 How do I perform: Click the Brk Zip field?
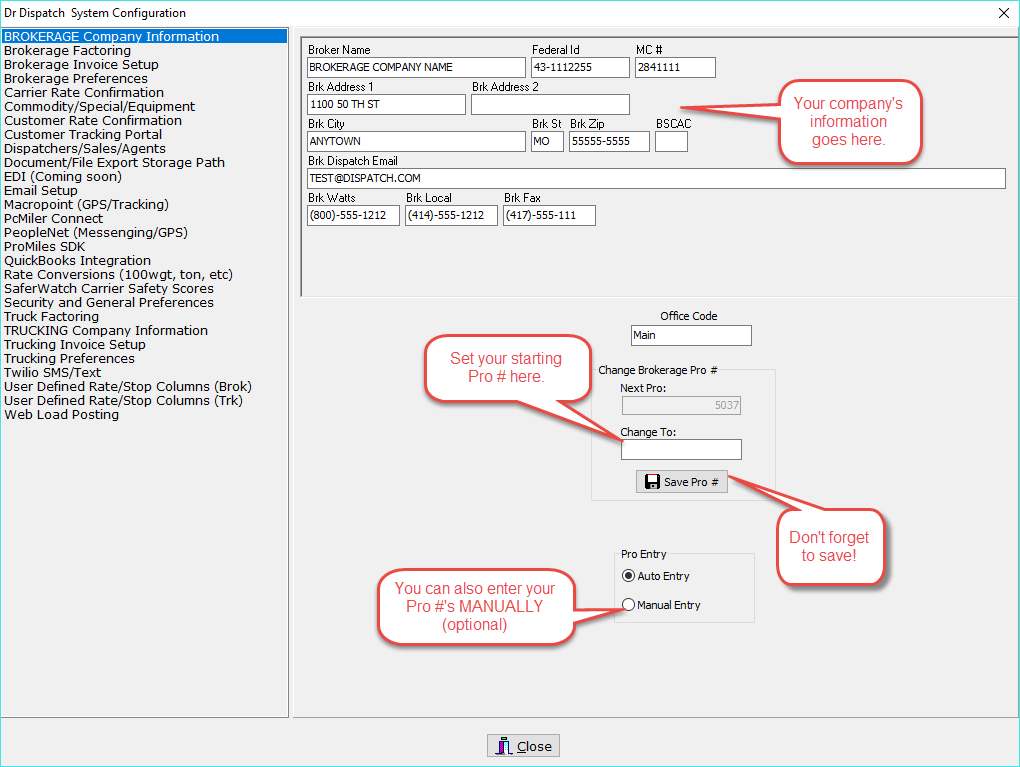(609, 141)
